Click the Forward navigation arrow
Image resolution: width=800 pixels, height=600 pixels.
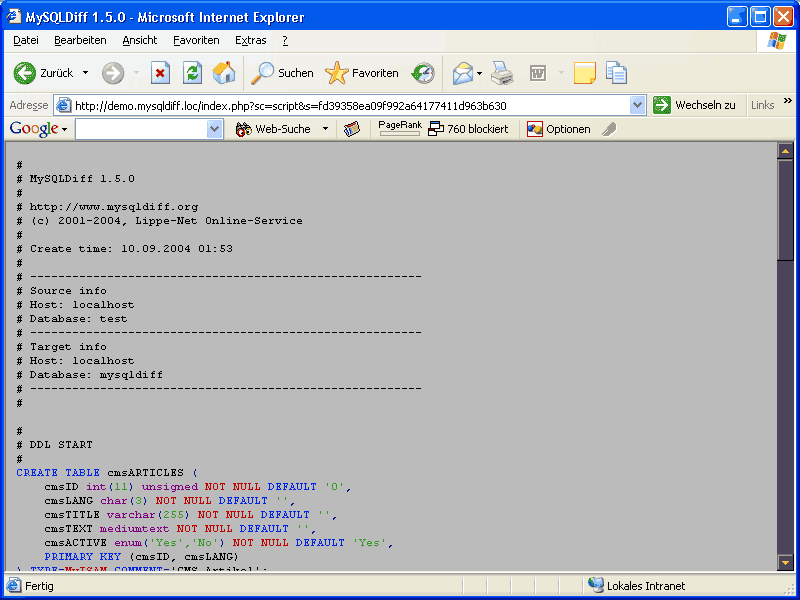(113, 73)
